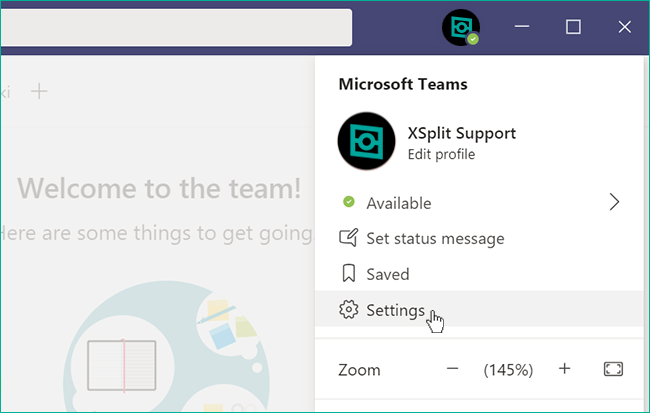650x413 pixels.
Task: Click the search box in title bar
Action: (176, 27)
